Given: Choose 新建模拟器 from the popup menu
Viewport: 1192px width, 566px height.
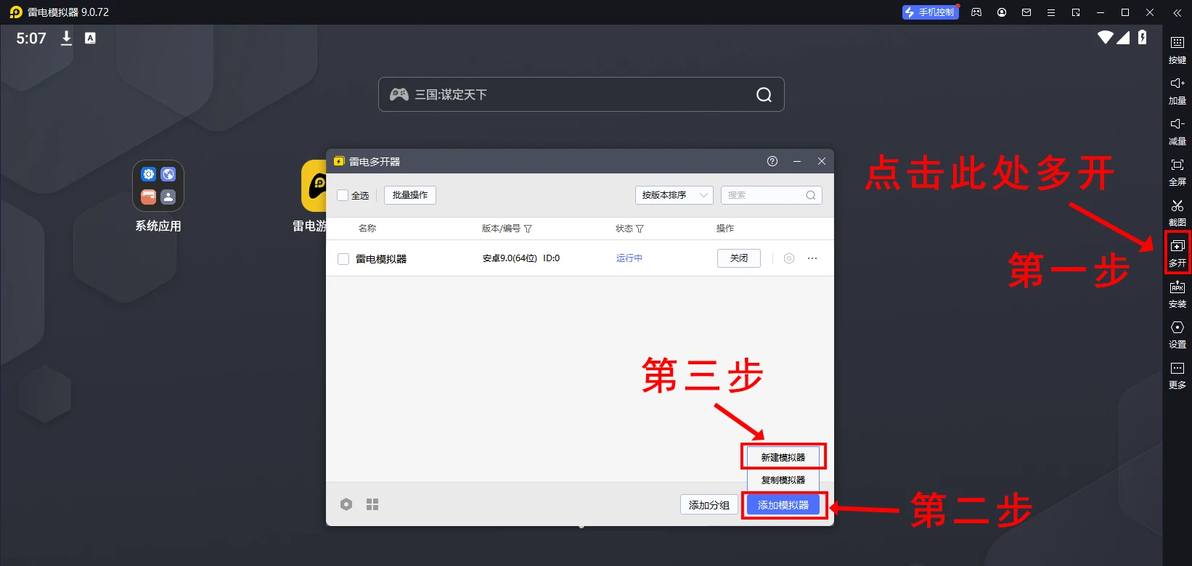Looking at the screenshot, I should point(783,457).
